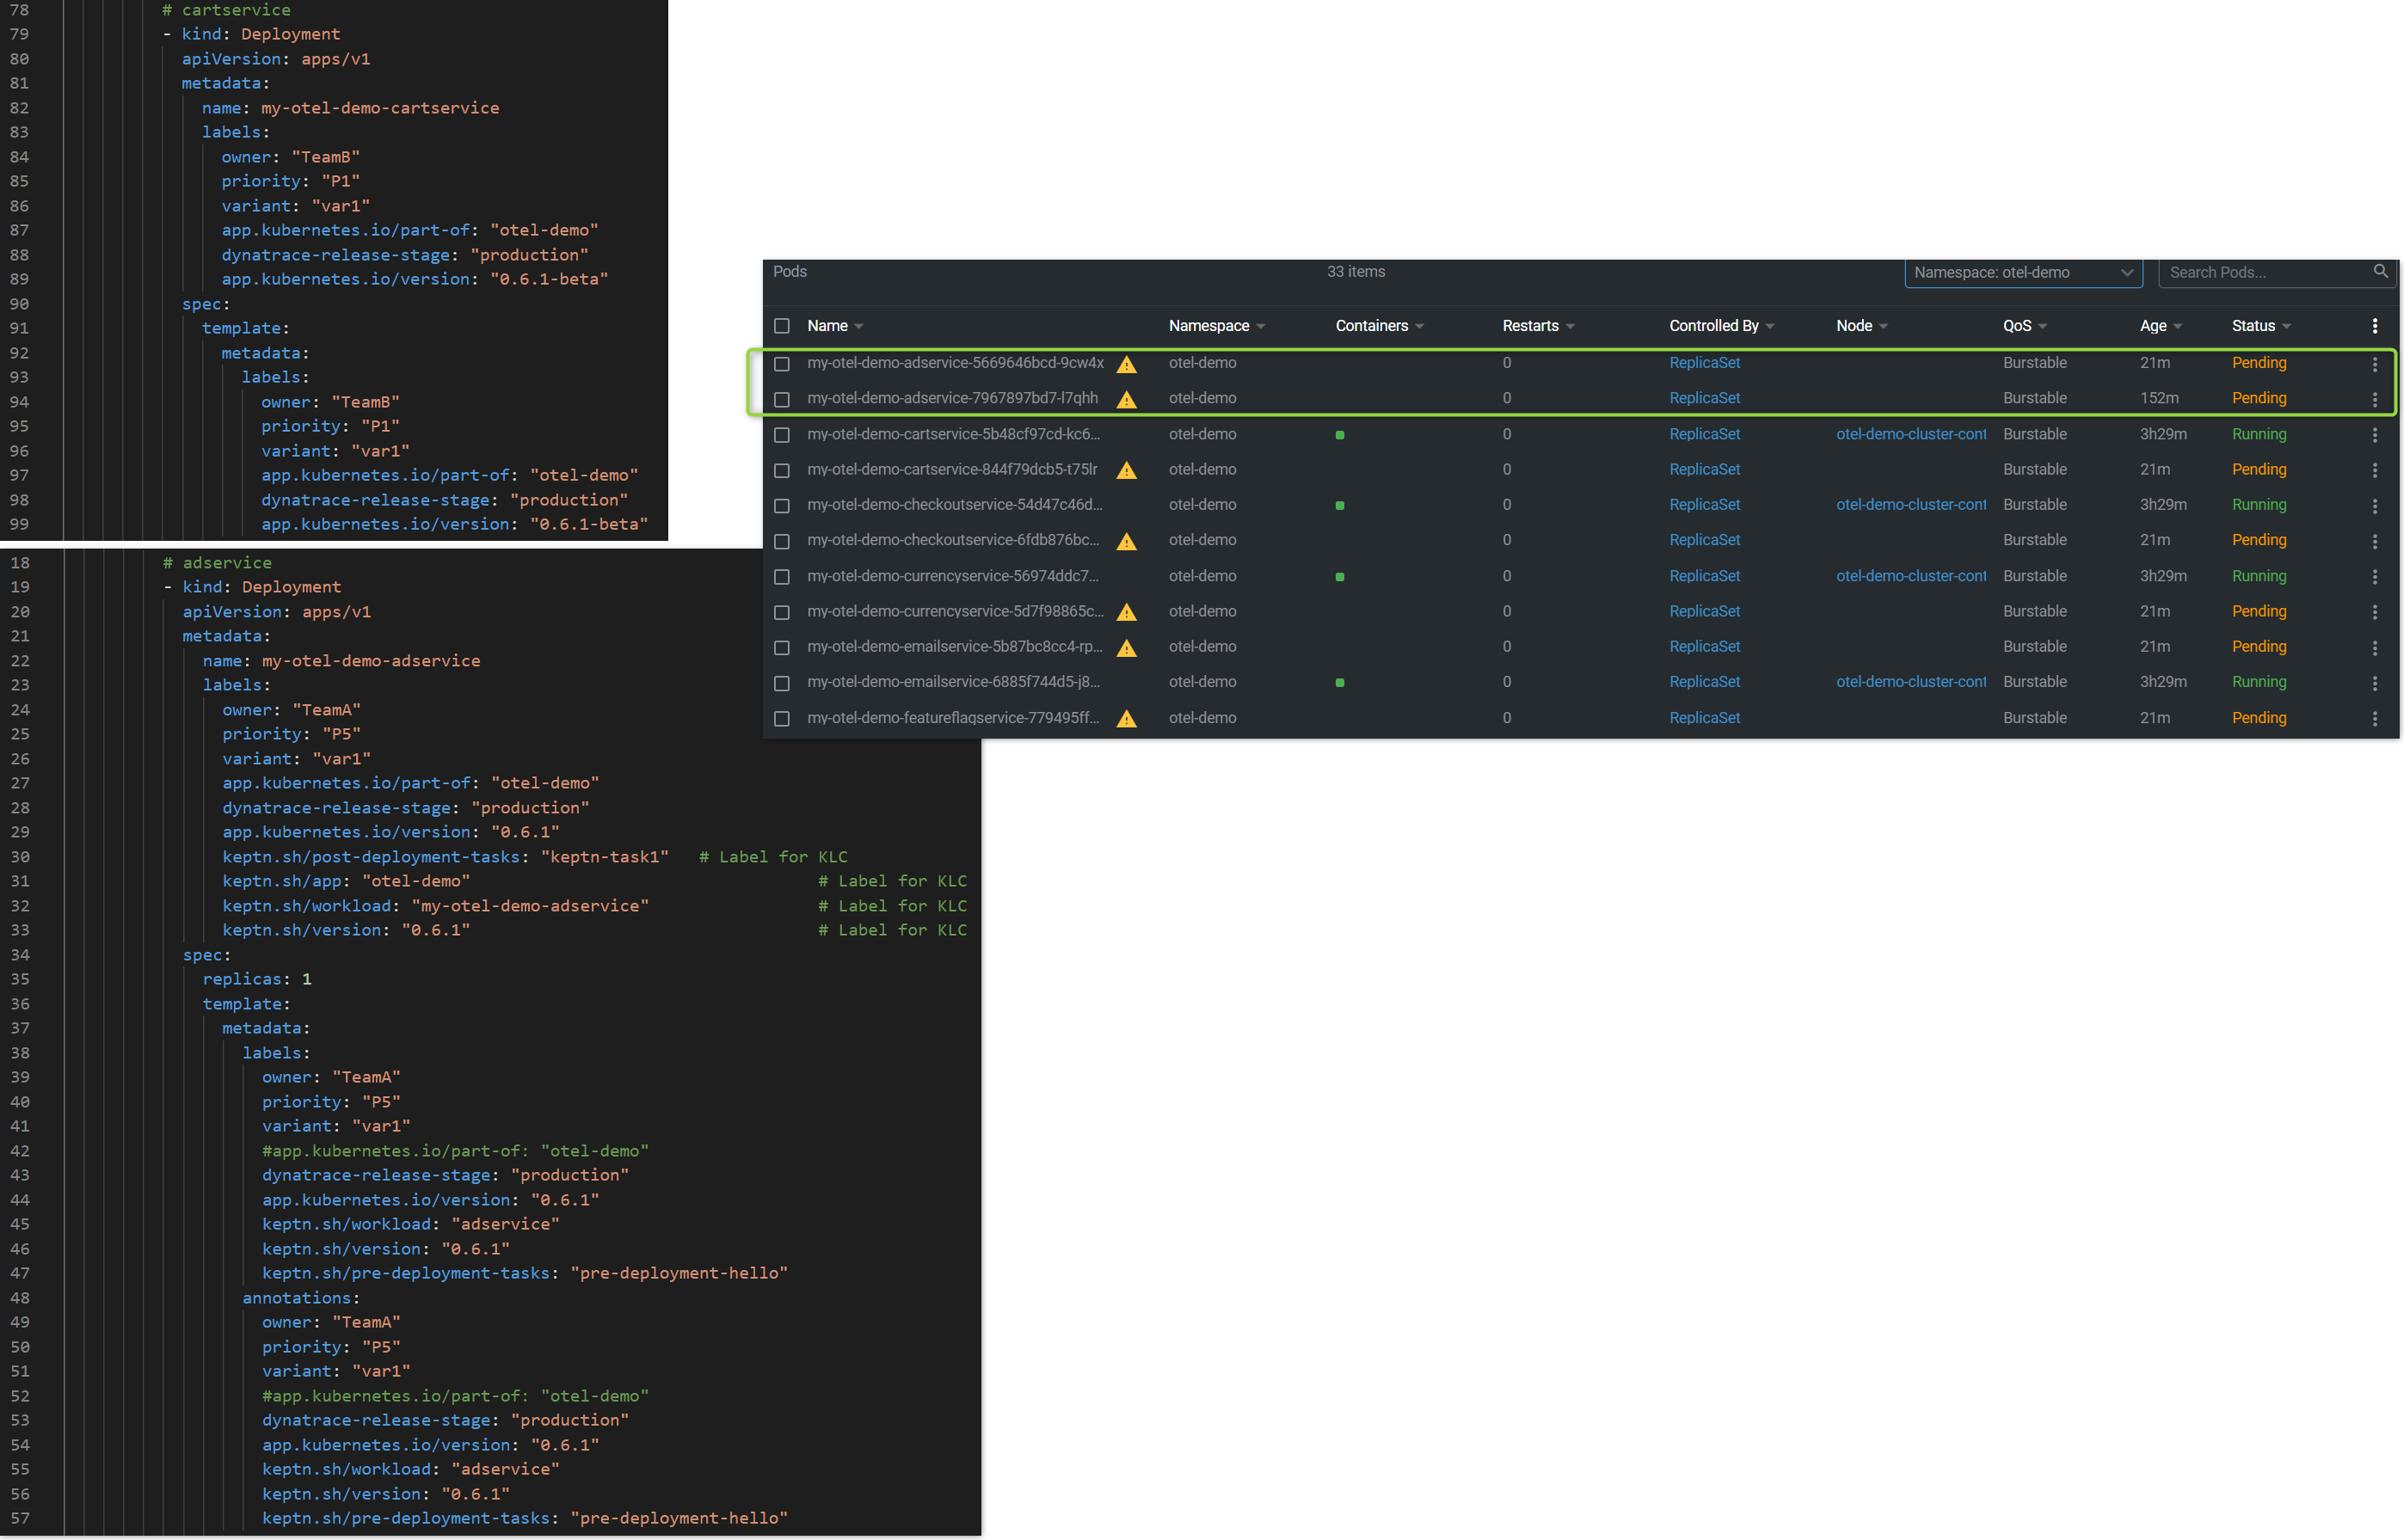2404x1540 pixels.
Task: Tick the checkbox for currencyservice-56974ddc7 pod
Action: (x=781, y=577)
